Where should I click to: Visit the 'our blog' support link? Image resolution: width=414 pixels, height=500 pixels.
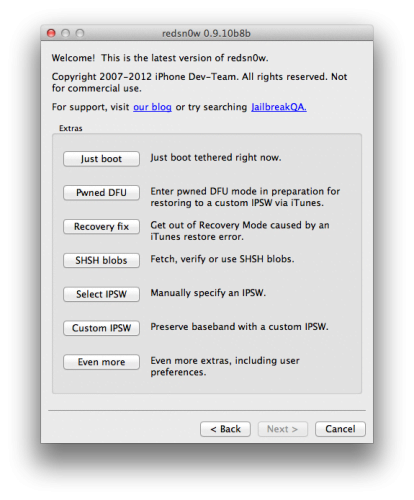click(x=152, y=107)
